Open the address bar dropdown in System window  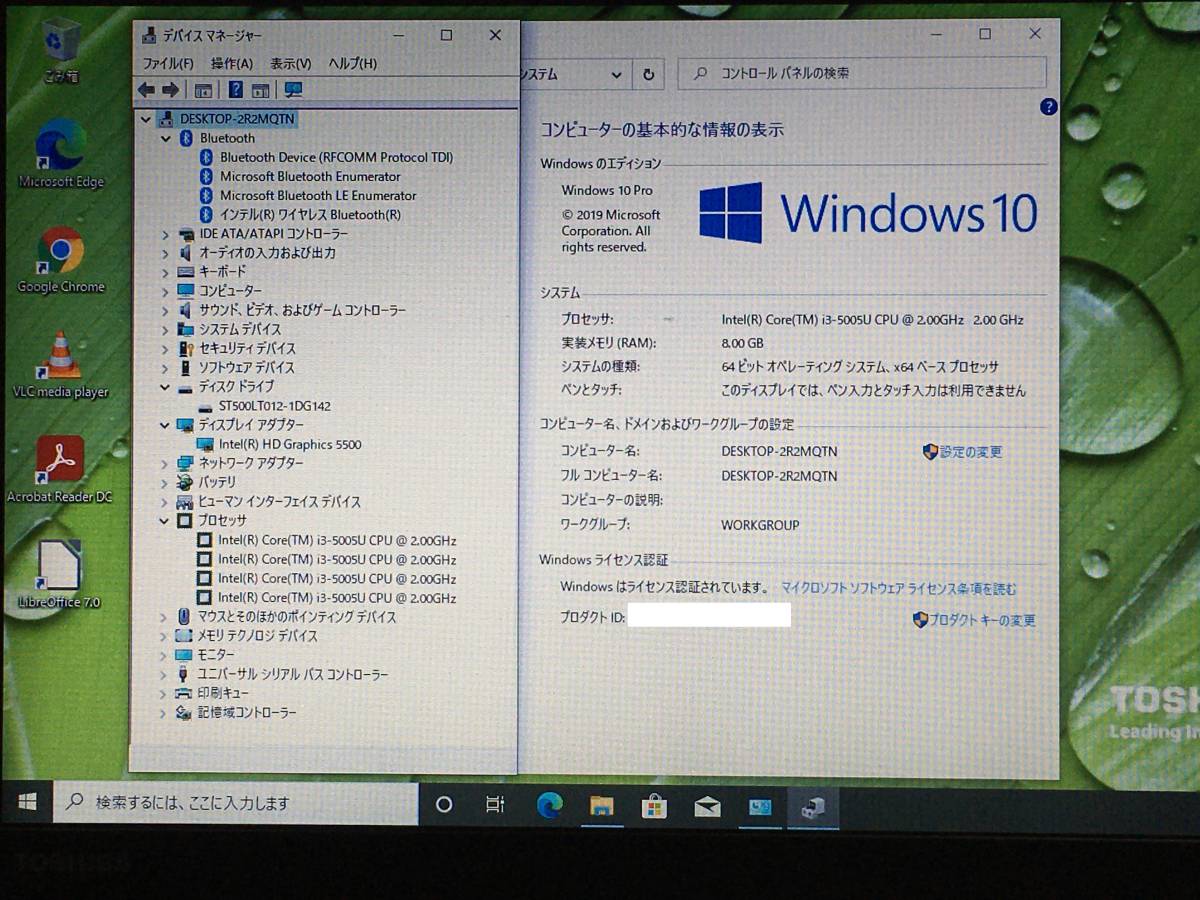616,74
